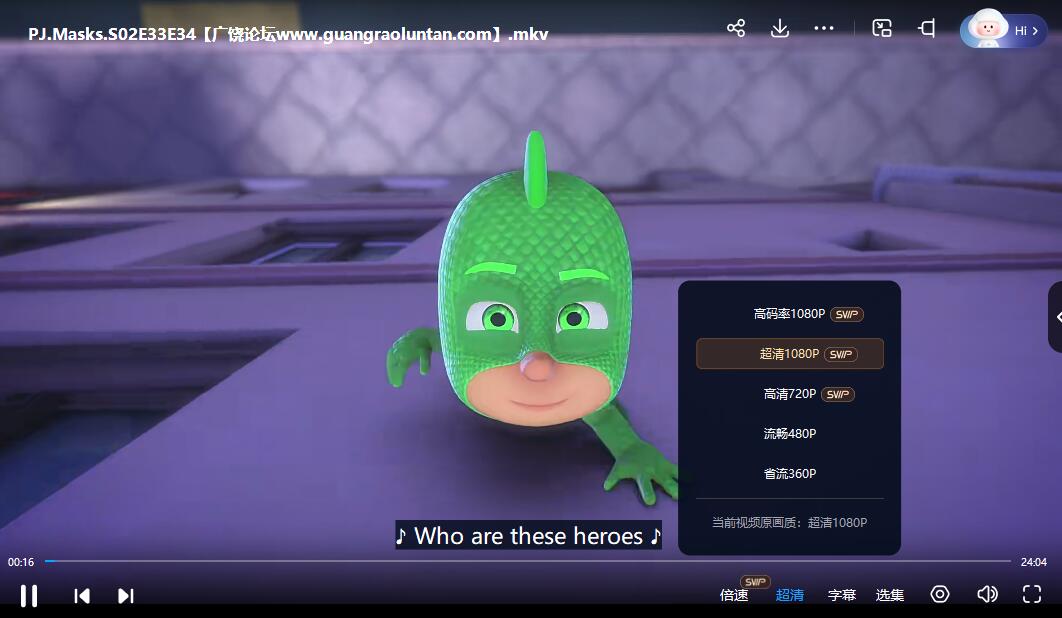Click 当前视频原画质：超清1080P text
Image resolution: width=1062 pixels, height=618 pixels.
point(790,522)
